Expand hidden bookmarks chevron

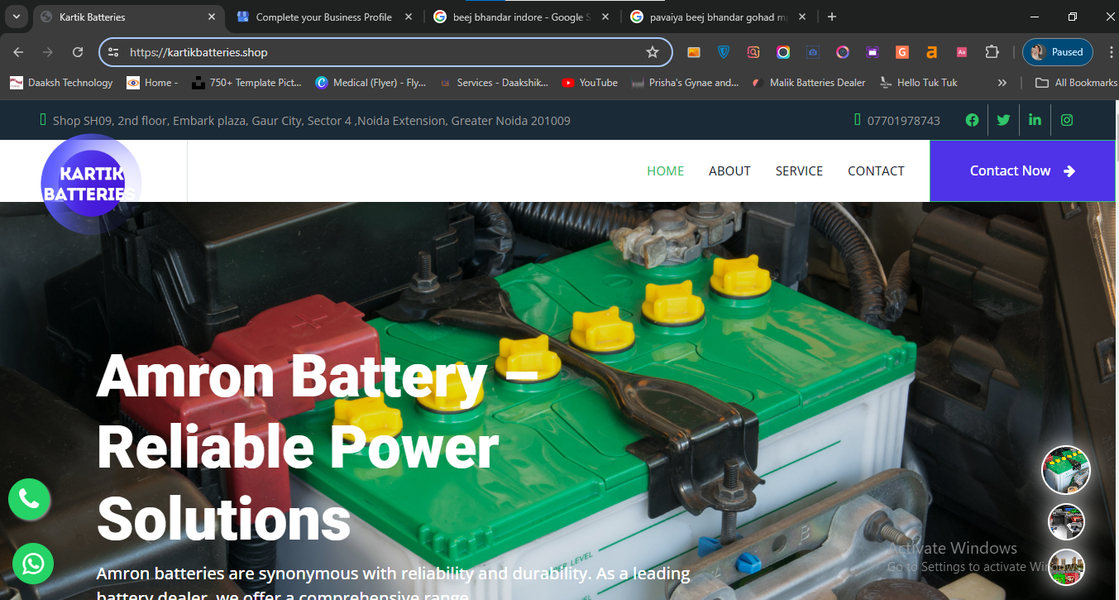pos(1002,83)
